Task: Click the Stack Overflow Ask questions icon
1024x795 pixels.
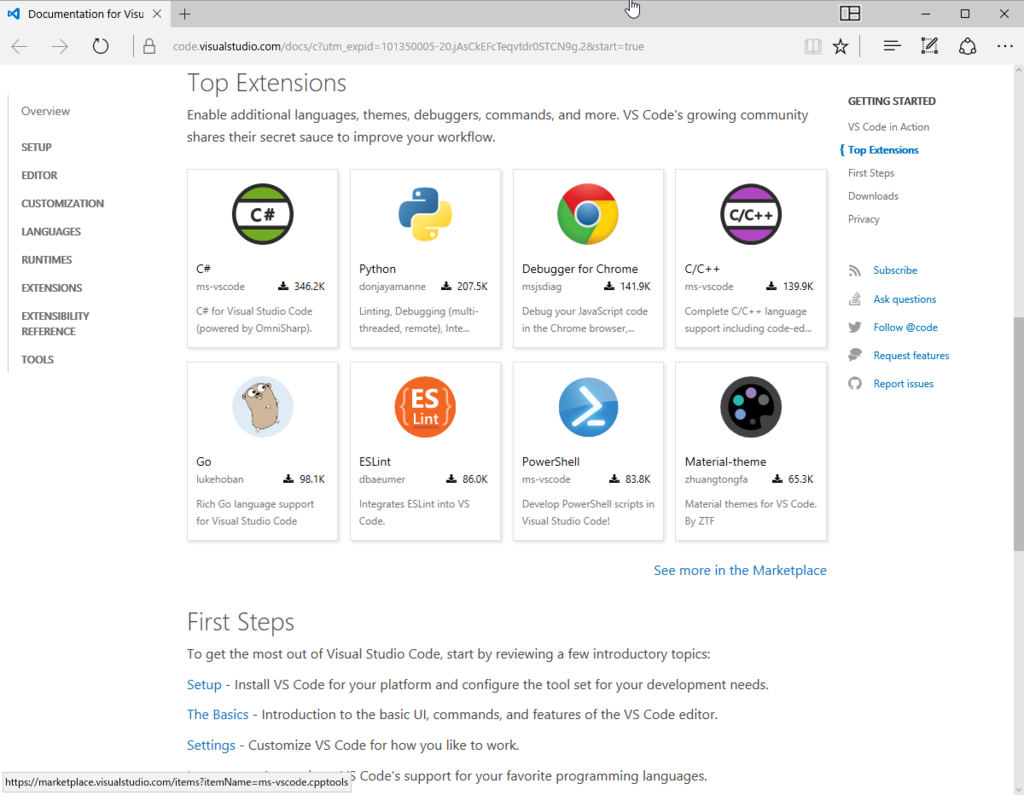Action: pos(855,299)
